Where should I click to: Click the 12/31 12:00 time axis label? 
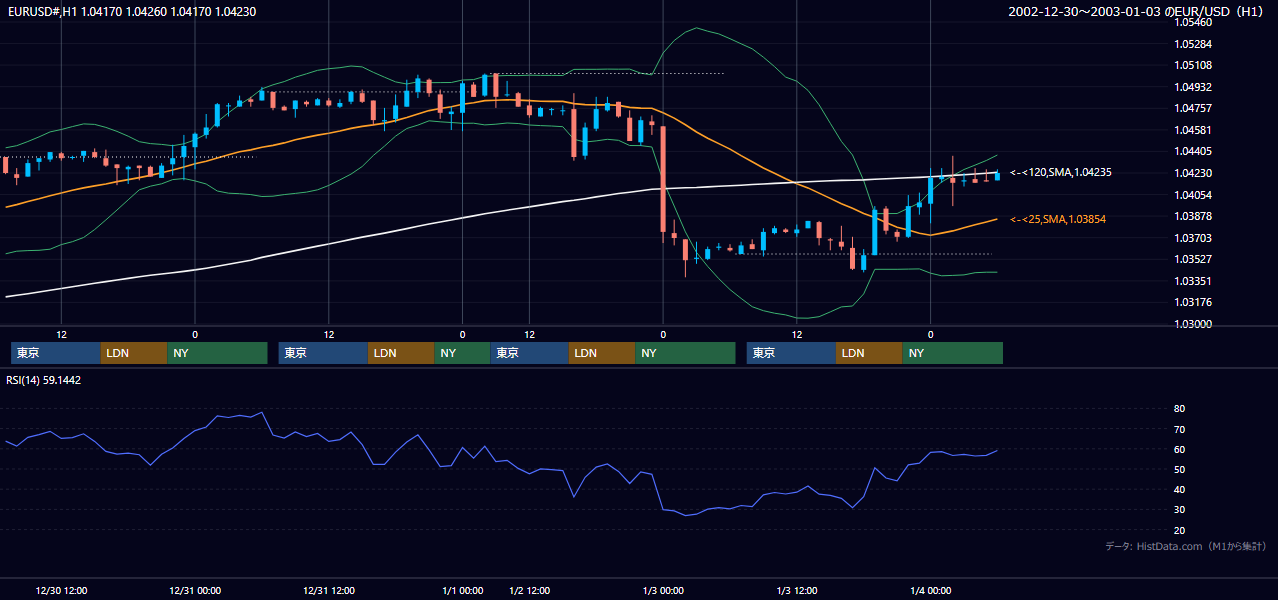(329, 590)
